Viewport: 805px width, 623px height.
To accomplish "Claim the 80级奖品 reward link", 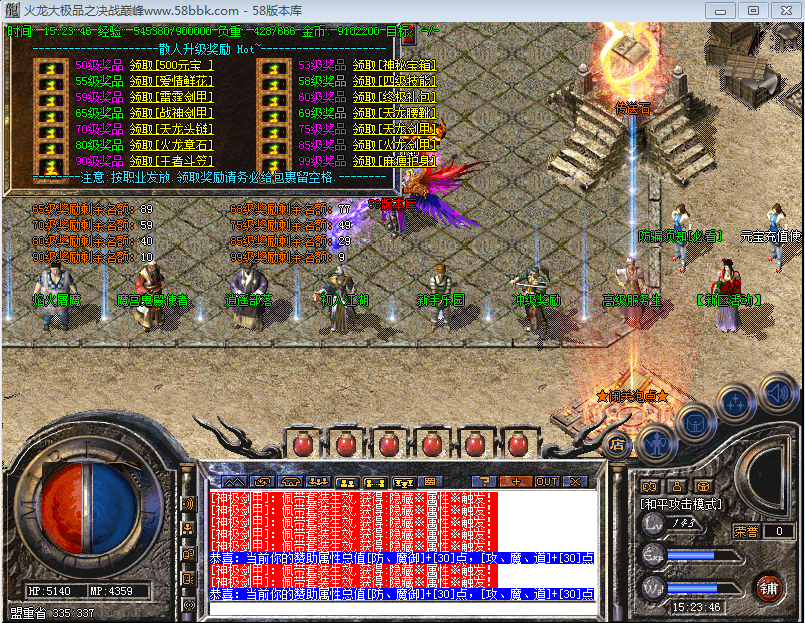I will pyautogui.click(x=171, y=145).
